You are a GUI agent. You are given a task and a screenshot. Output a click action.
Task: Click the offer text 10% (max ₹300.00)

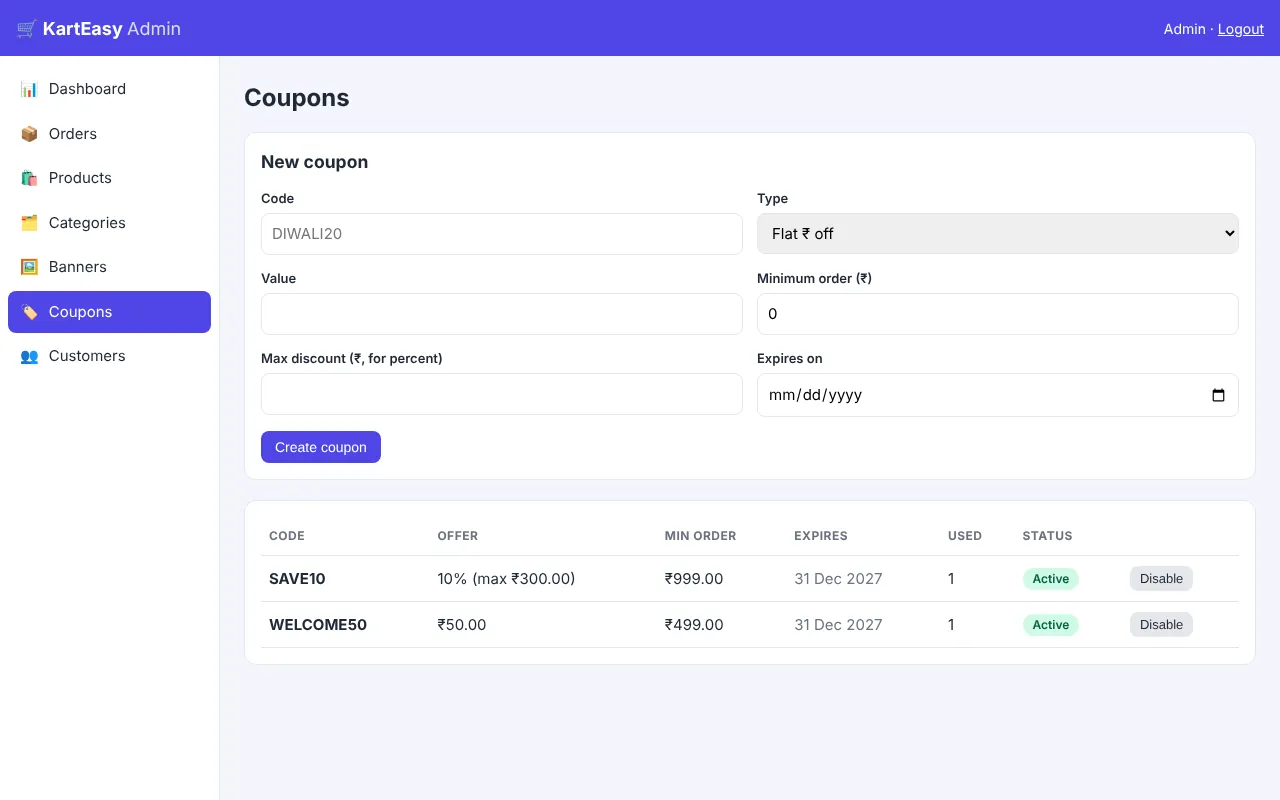pyautogui.click(x=506, y=579)
